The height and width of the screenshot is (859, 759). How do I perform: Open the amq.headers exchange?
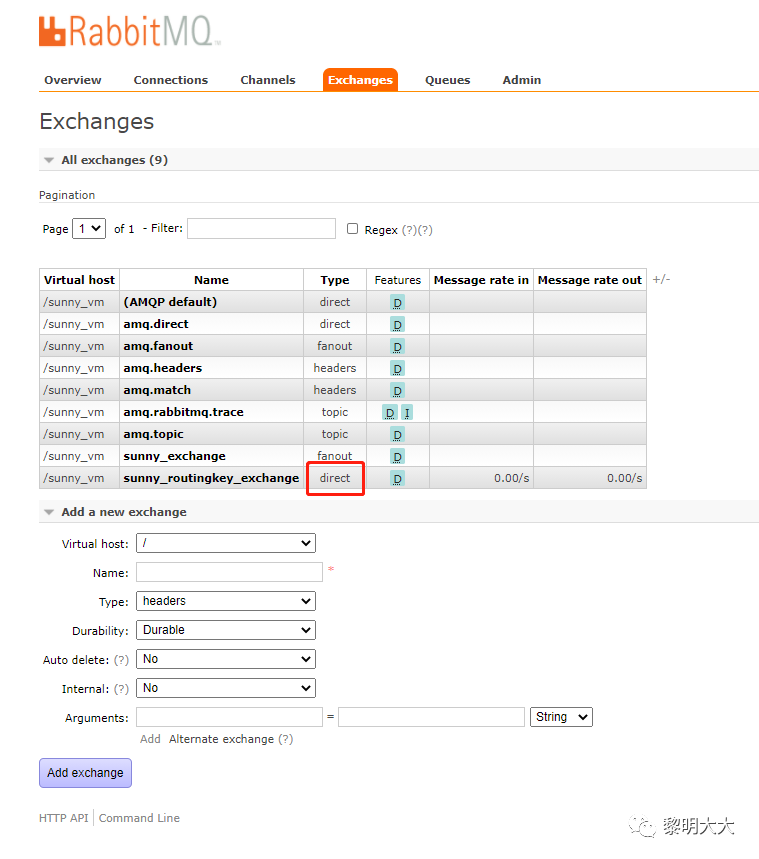click(163, 368)
